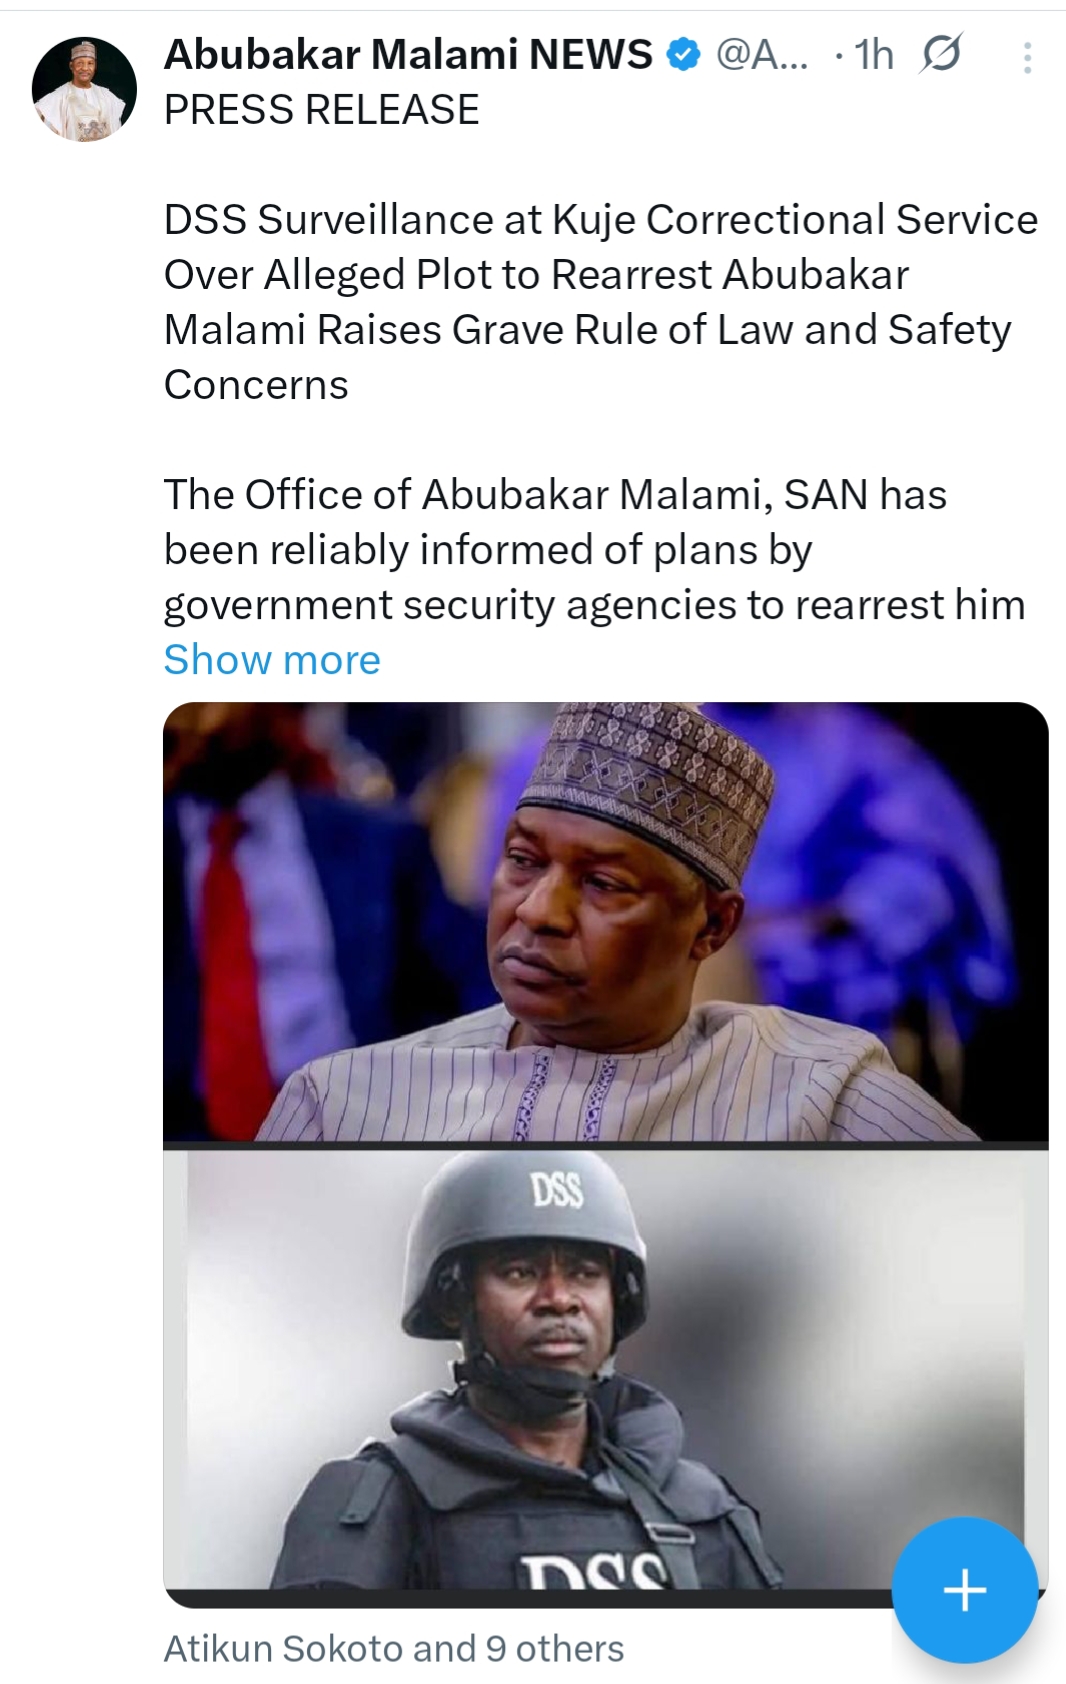Click the blue verified badge

[683, 55]
